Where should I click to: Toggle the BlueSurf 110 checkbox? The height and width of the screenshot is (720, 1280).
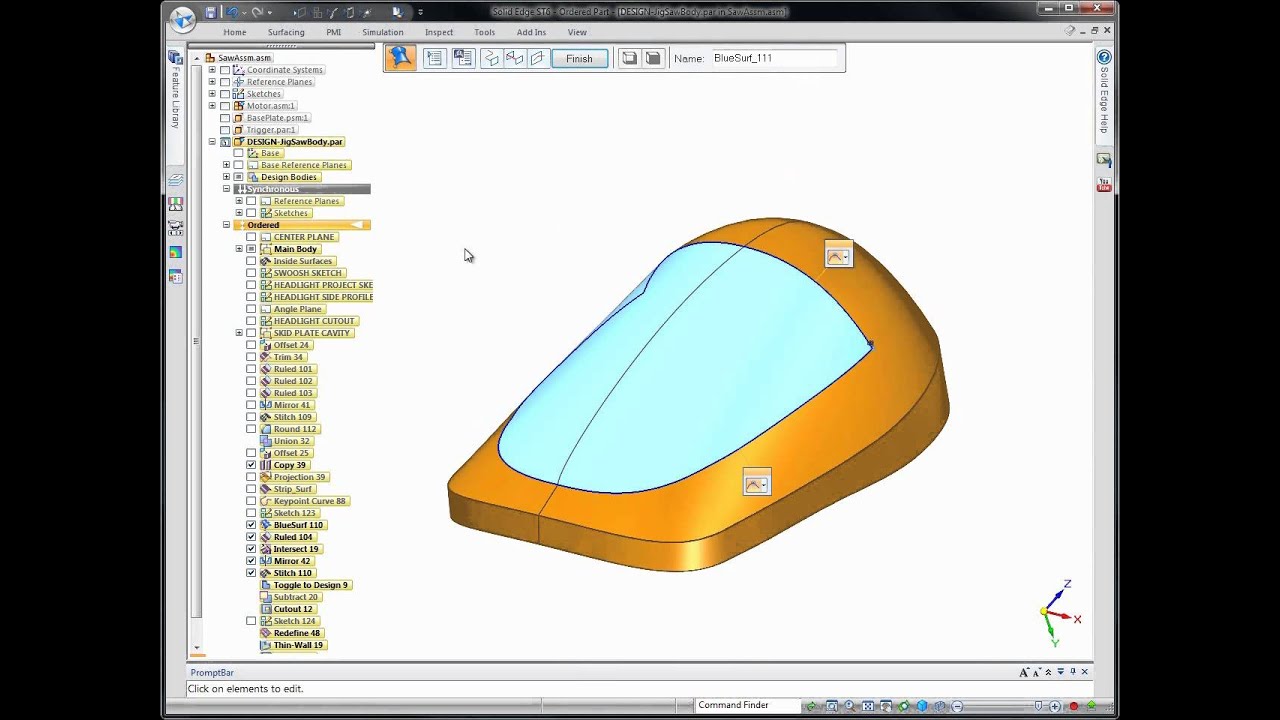pos(251,525)
